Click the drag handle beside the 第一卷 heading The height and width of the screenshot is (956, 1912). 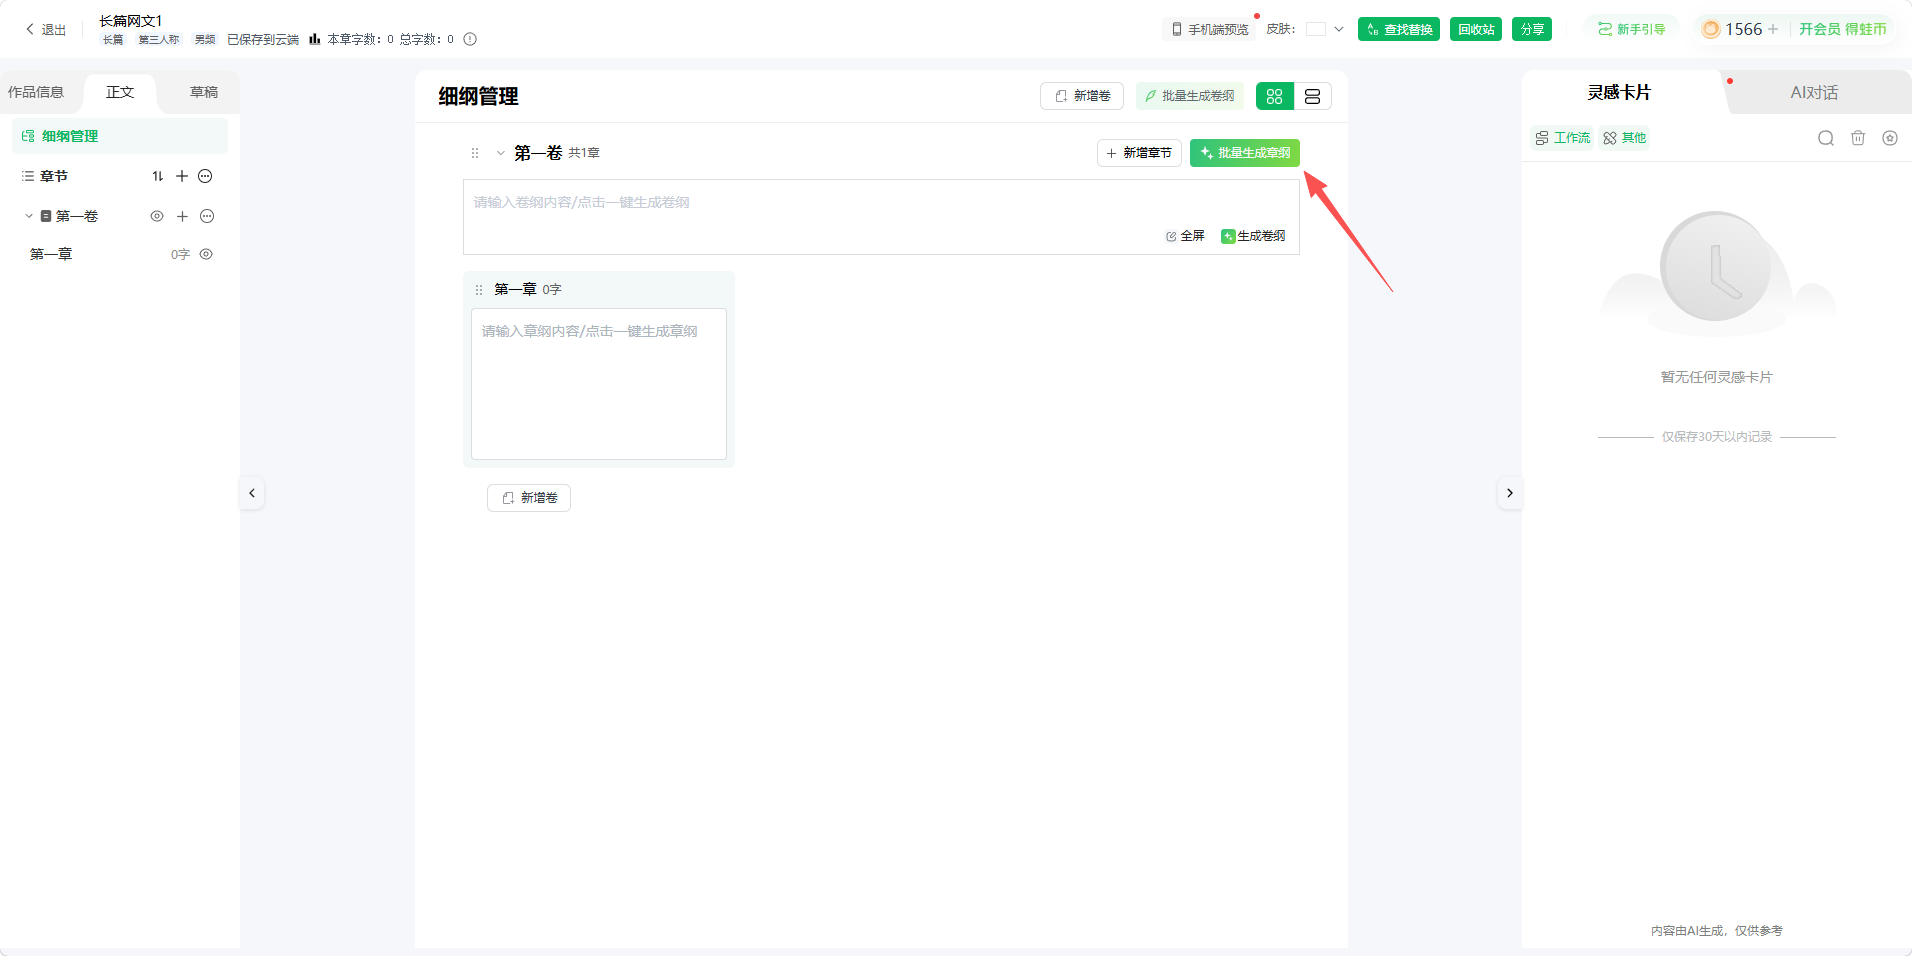(x=475, y=153)
